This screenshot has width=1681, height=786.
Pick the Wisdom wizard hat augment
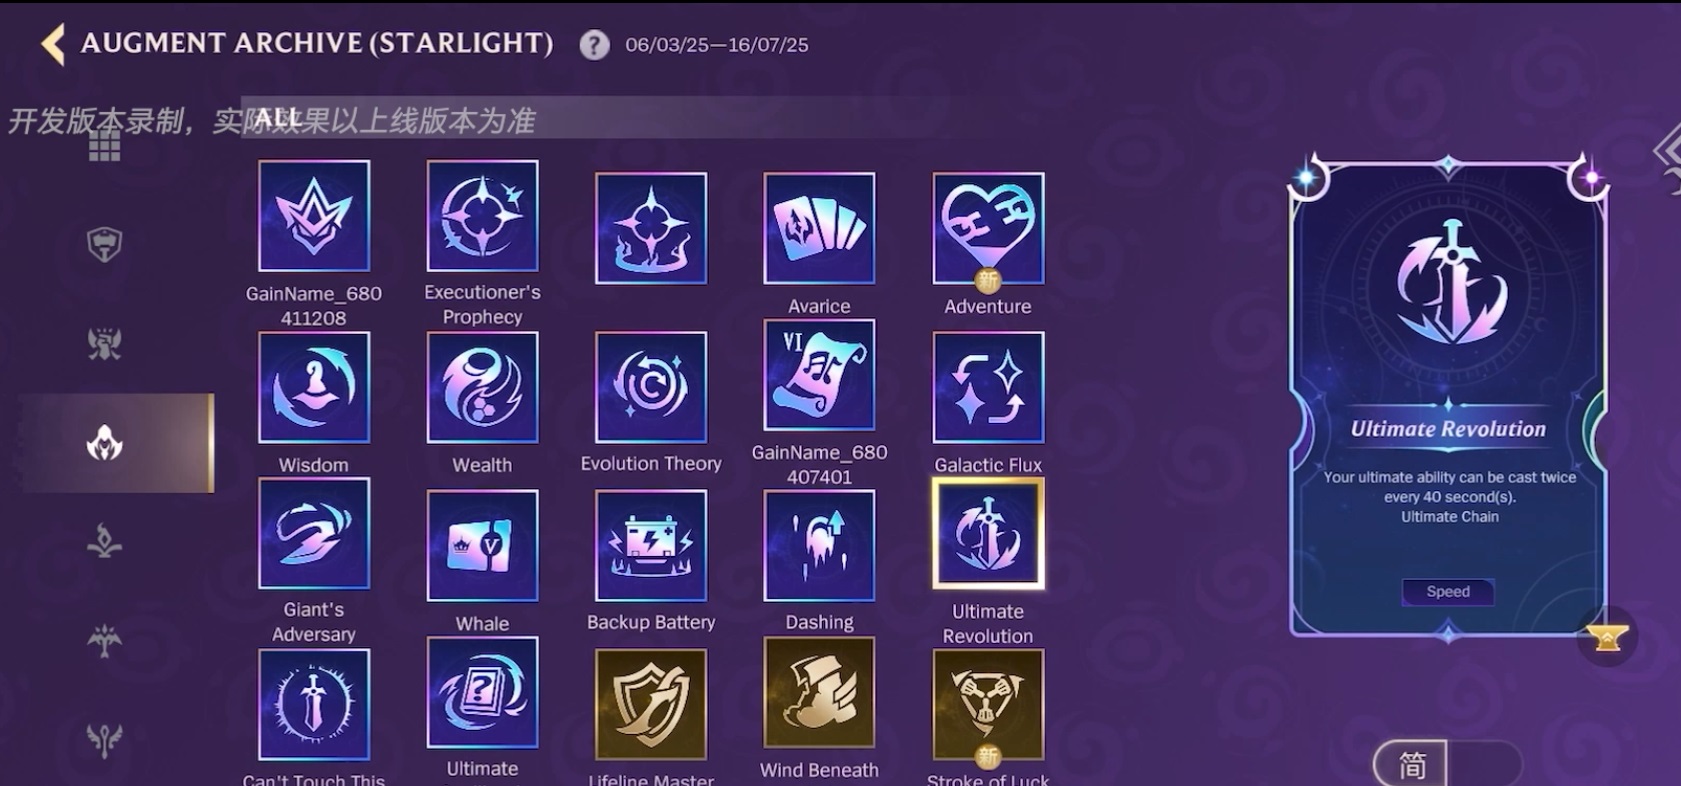(x=314, y=387)
